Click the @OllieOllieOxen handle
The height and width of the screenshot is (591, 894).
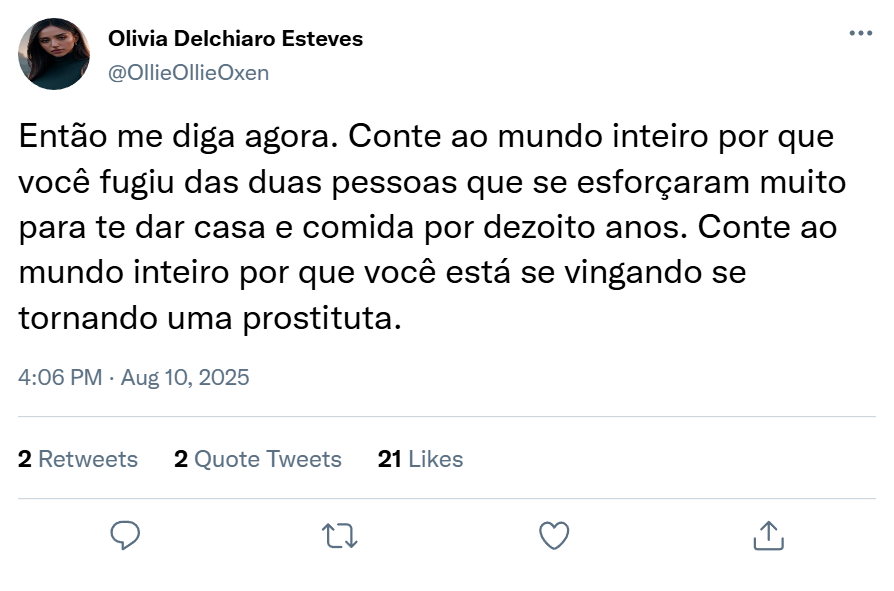point(188,73)
